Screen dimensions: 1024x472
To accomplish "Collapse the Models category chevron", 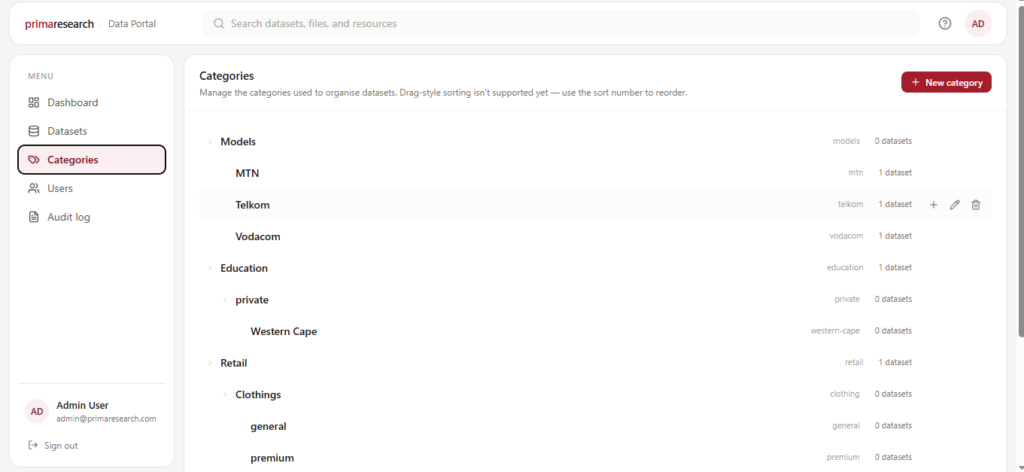I will [210, 142].
